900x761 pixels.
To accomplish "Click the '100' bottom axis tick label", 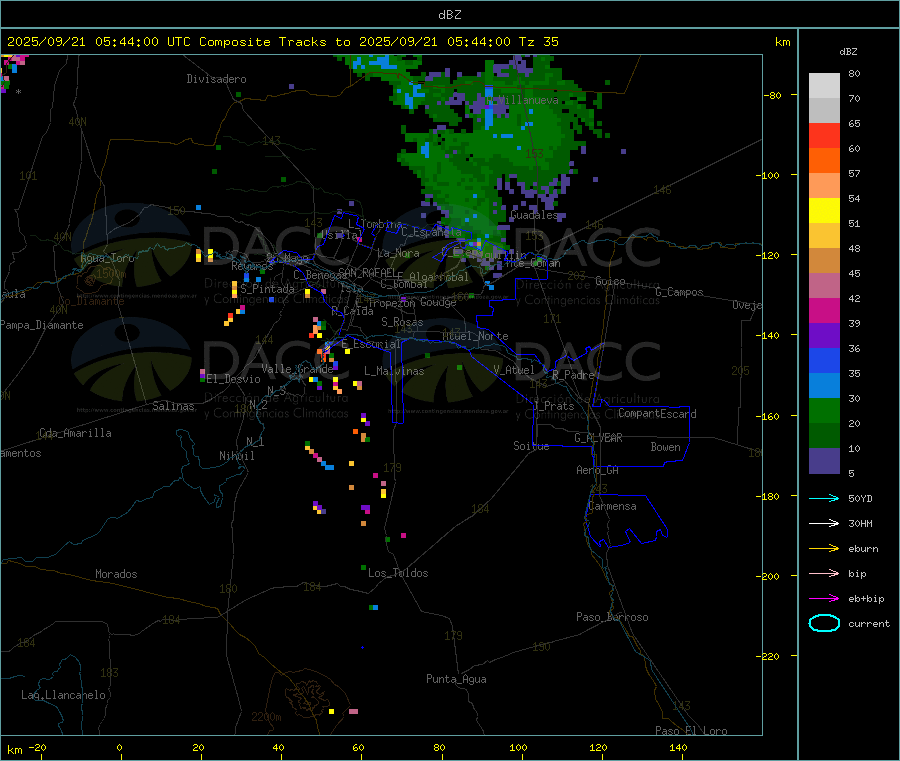I will pyautogui.click(x=518, y=747).
